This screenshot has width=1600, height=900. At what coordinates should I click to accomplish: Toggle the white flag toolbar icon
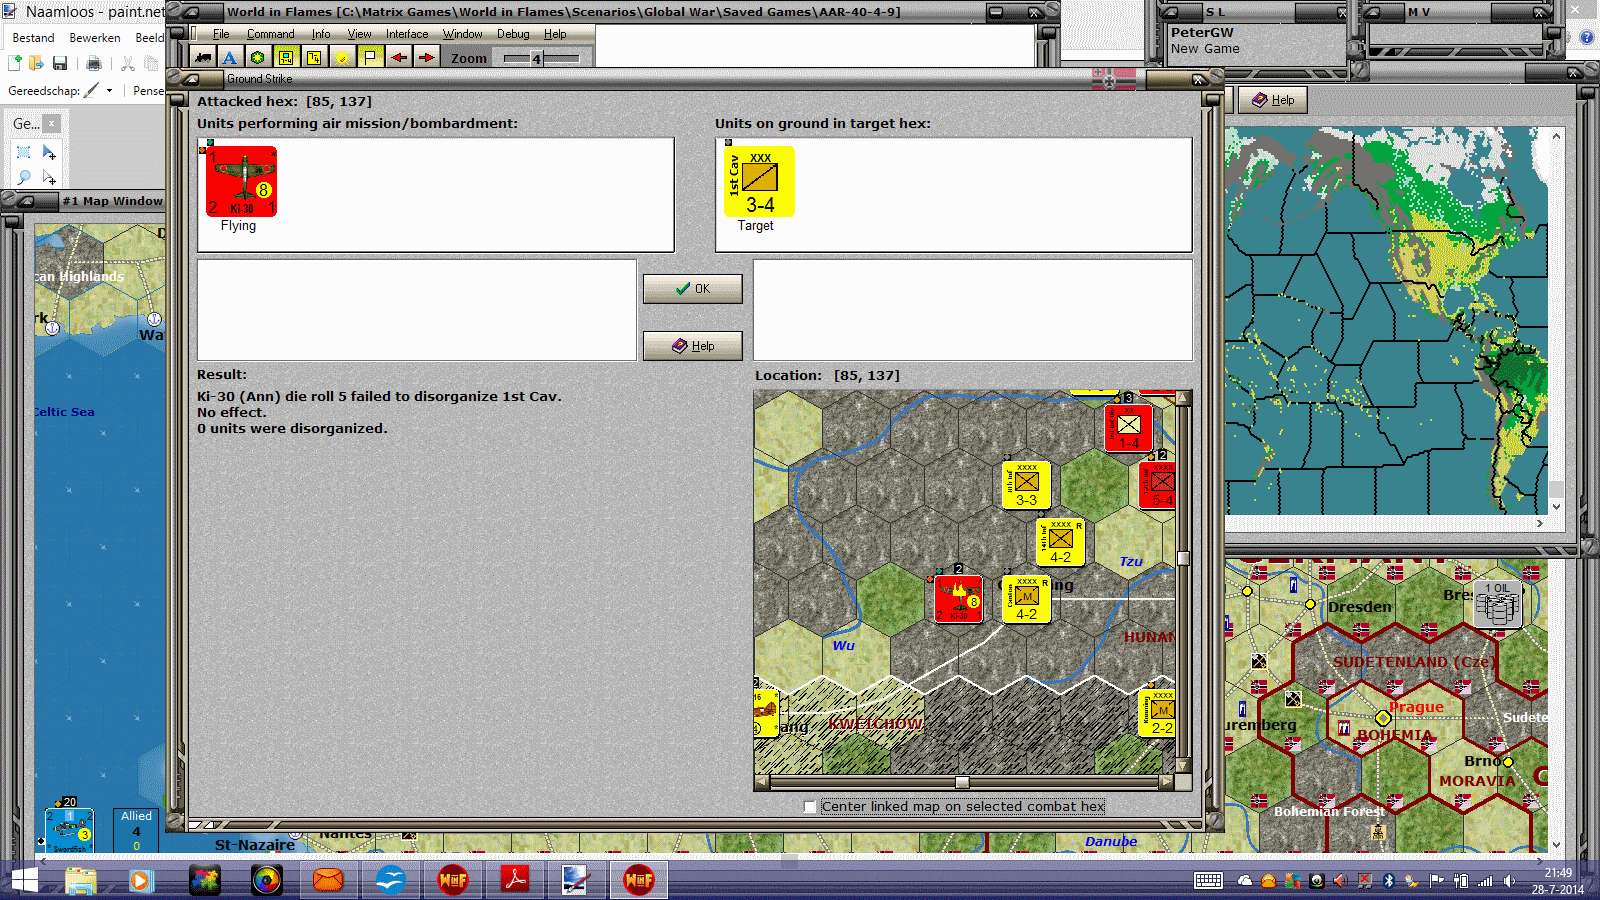point(371,57)
